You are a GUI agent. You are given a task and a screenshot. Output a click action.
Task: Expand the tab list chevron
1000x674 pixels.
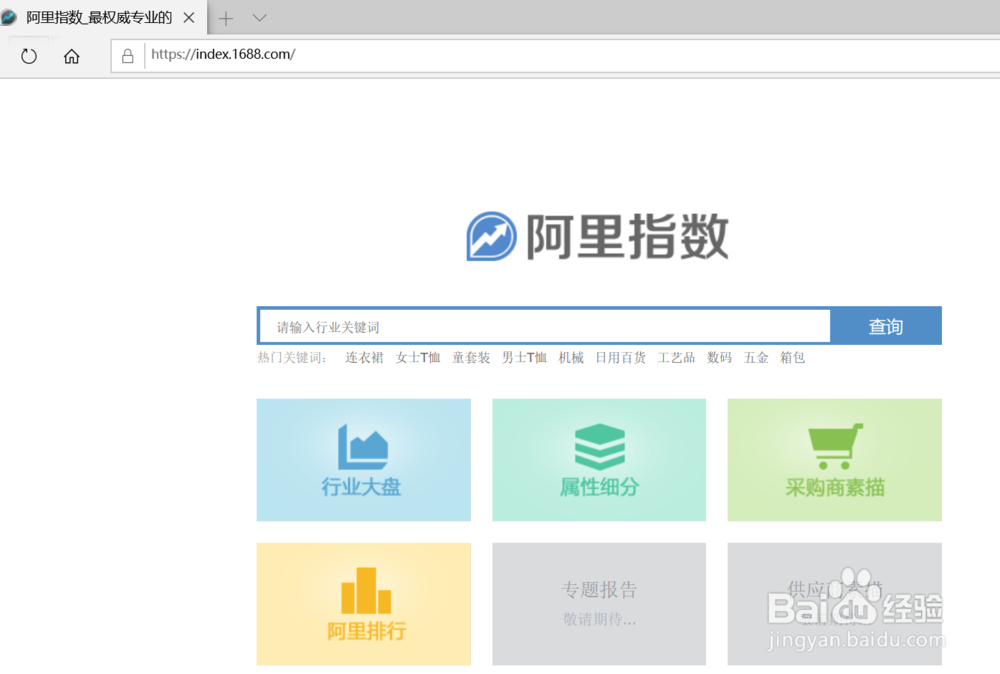click(x=259, y=18)
